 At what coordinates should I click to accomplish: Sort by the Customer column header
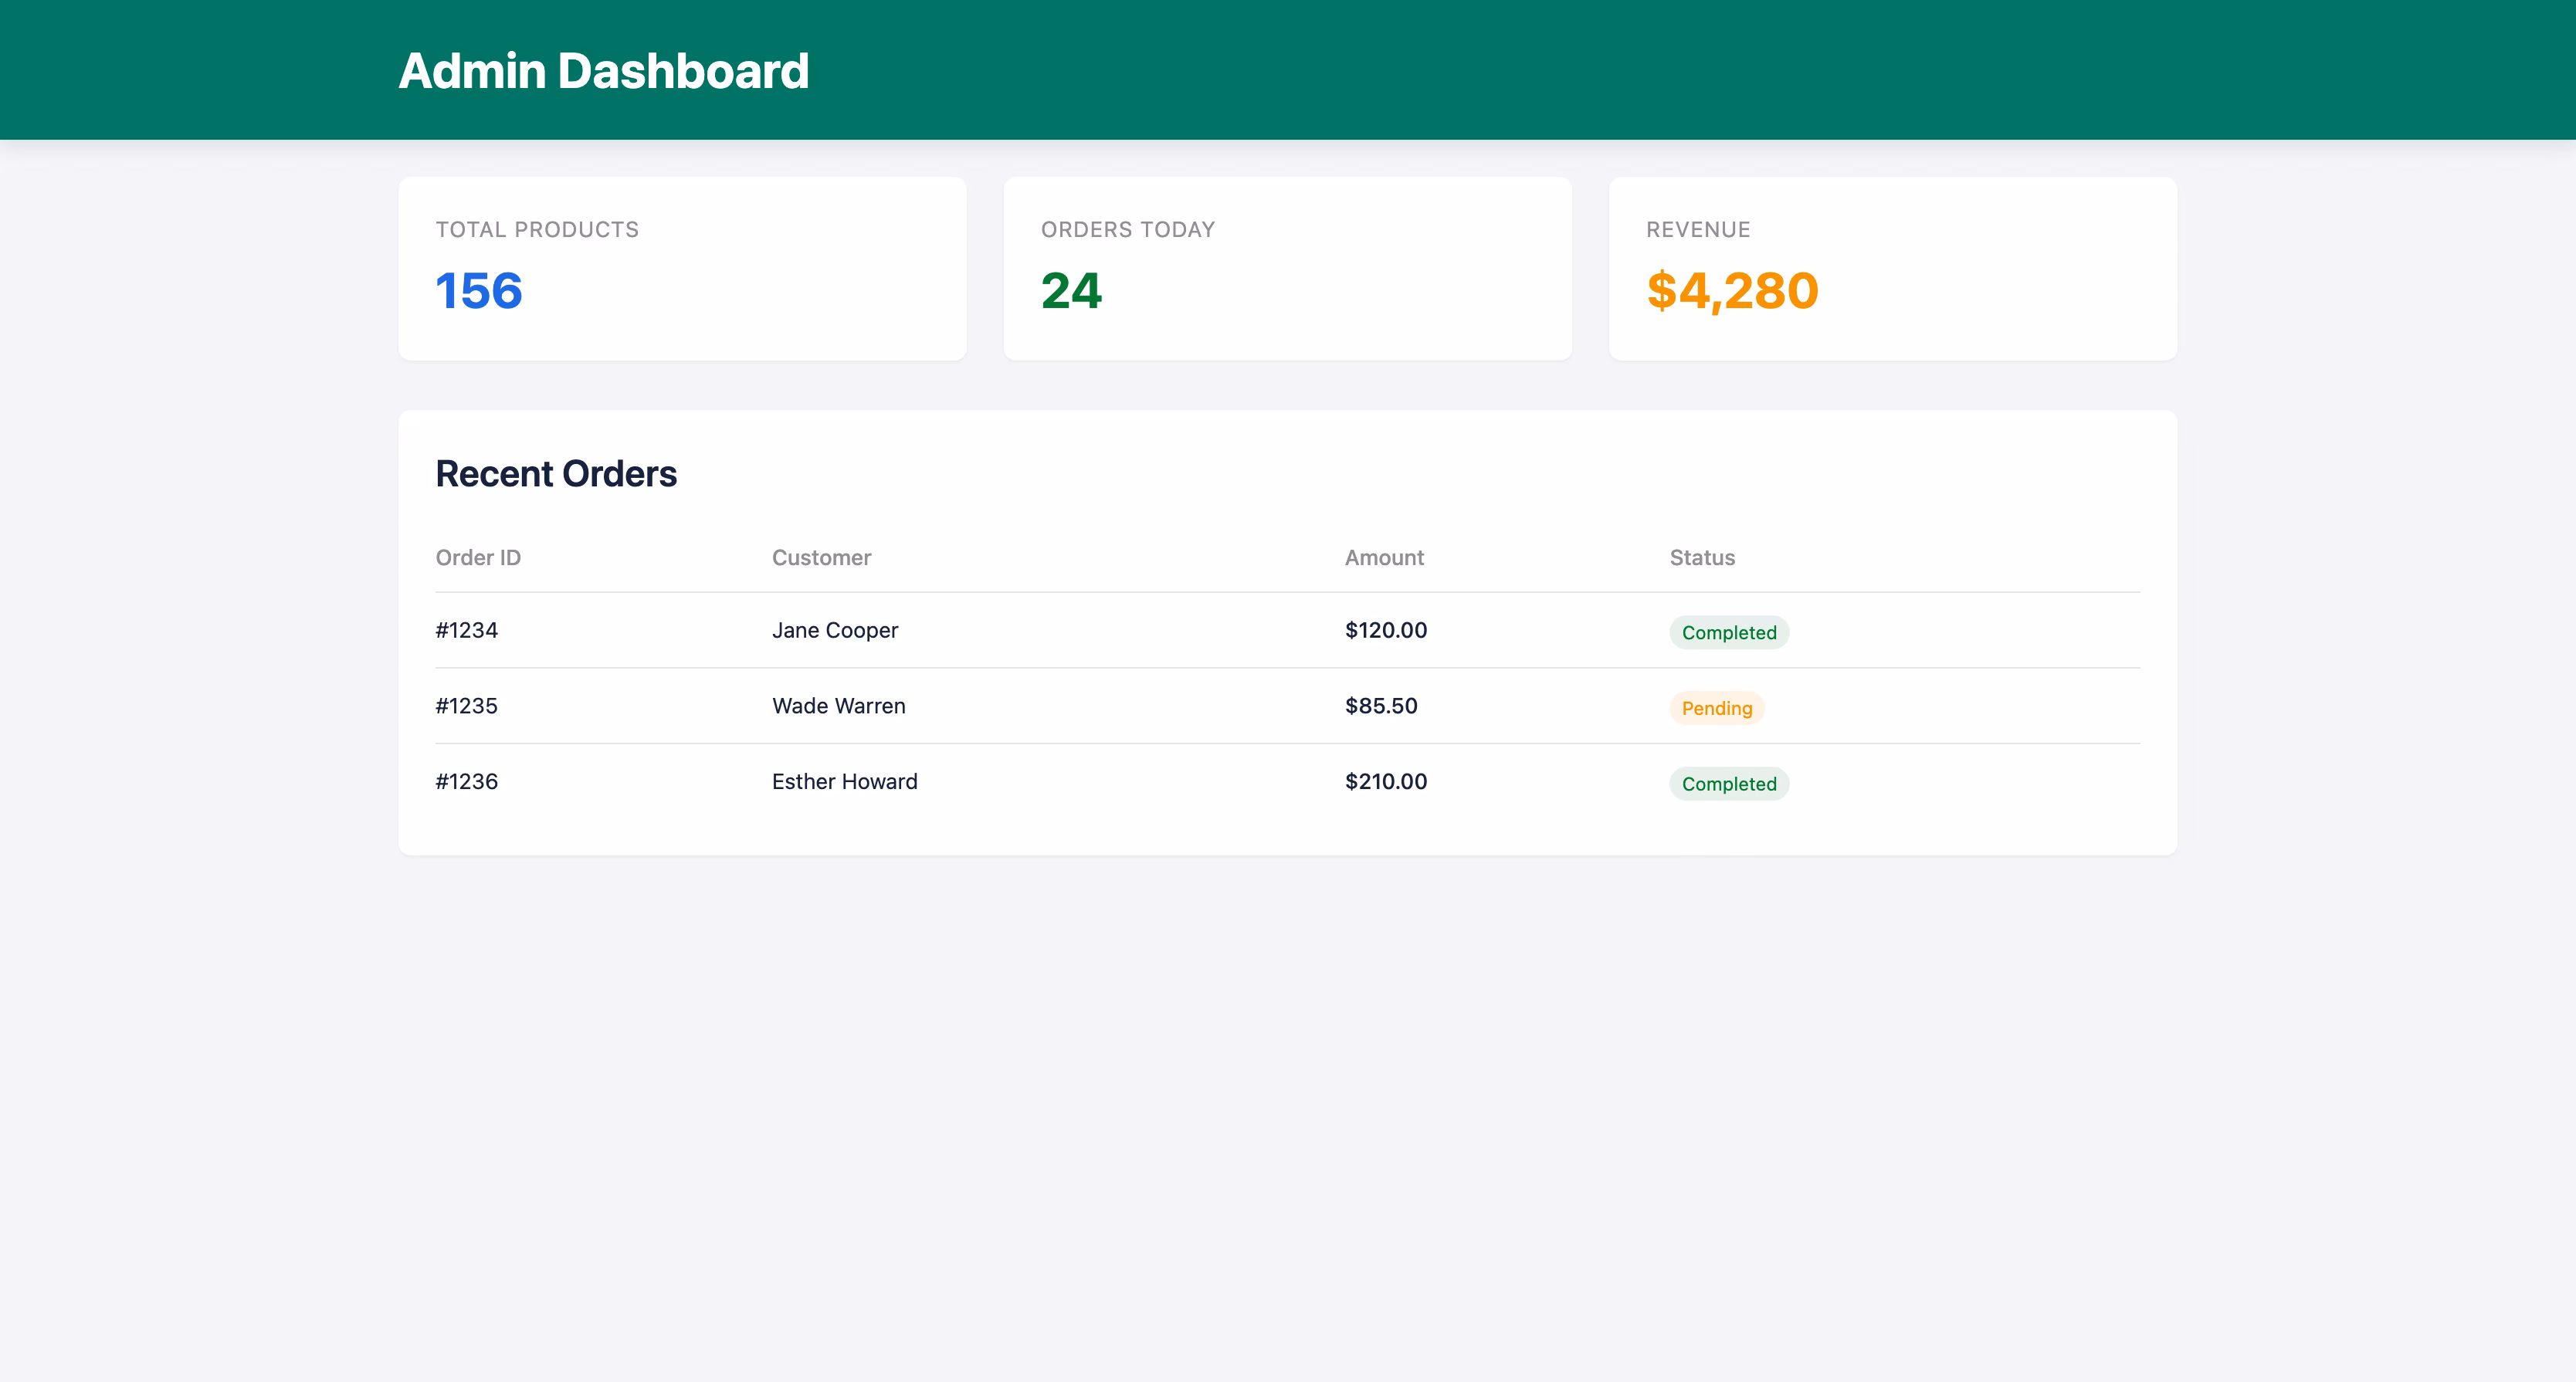(821, 557)
